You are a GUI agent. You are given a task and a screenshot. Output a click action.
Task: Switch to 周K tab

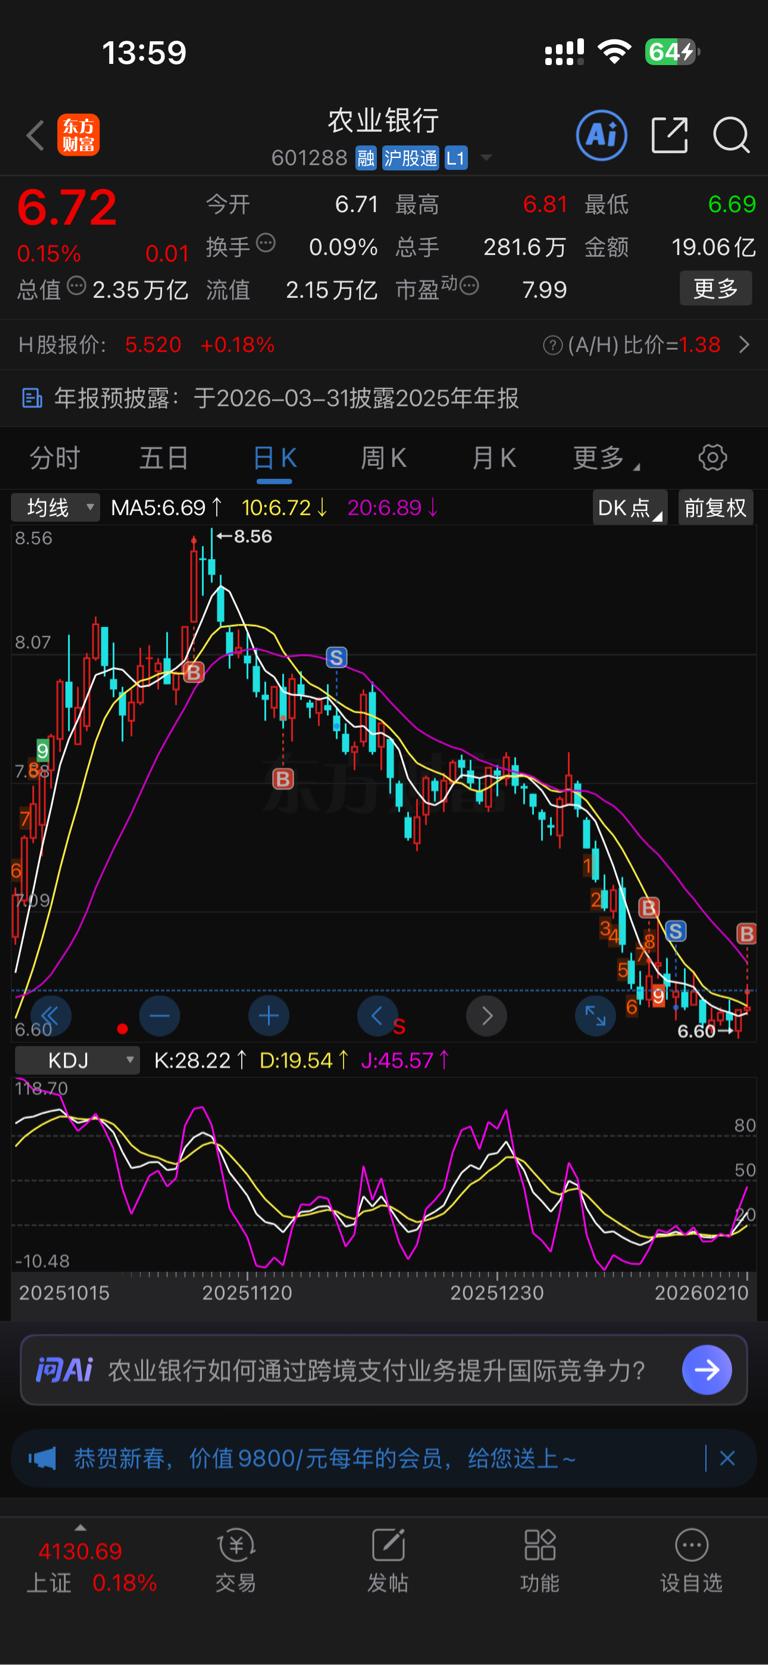pos(383,458)
